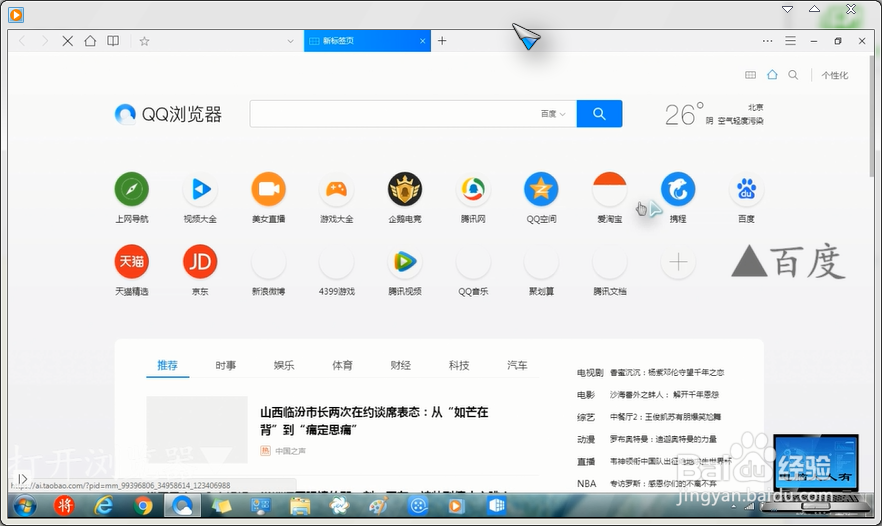The height and width of the screenshot is (526, 882).
Task: Open the three-dot more options menu
Action: [767, 41]
